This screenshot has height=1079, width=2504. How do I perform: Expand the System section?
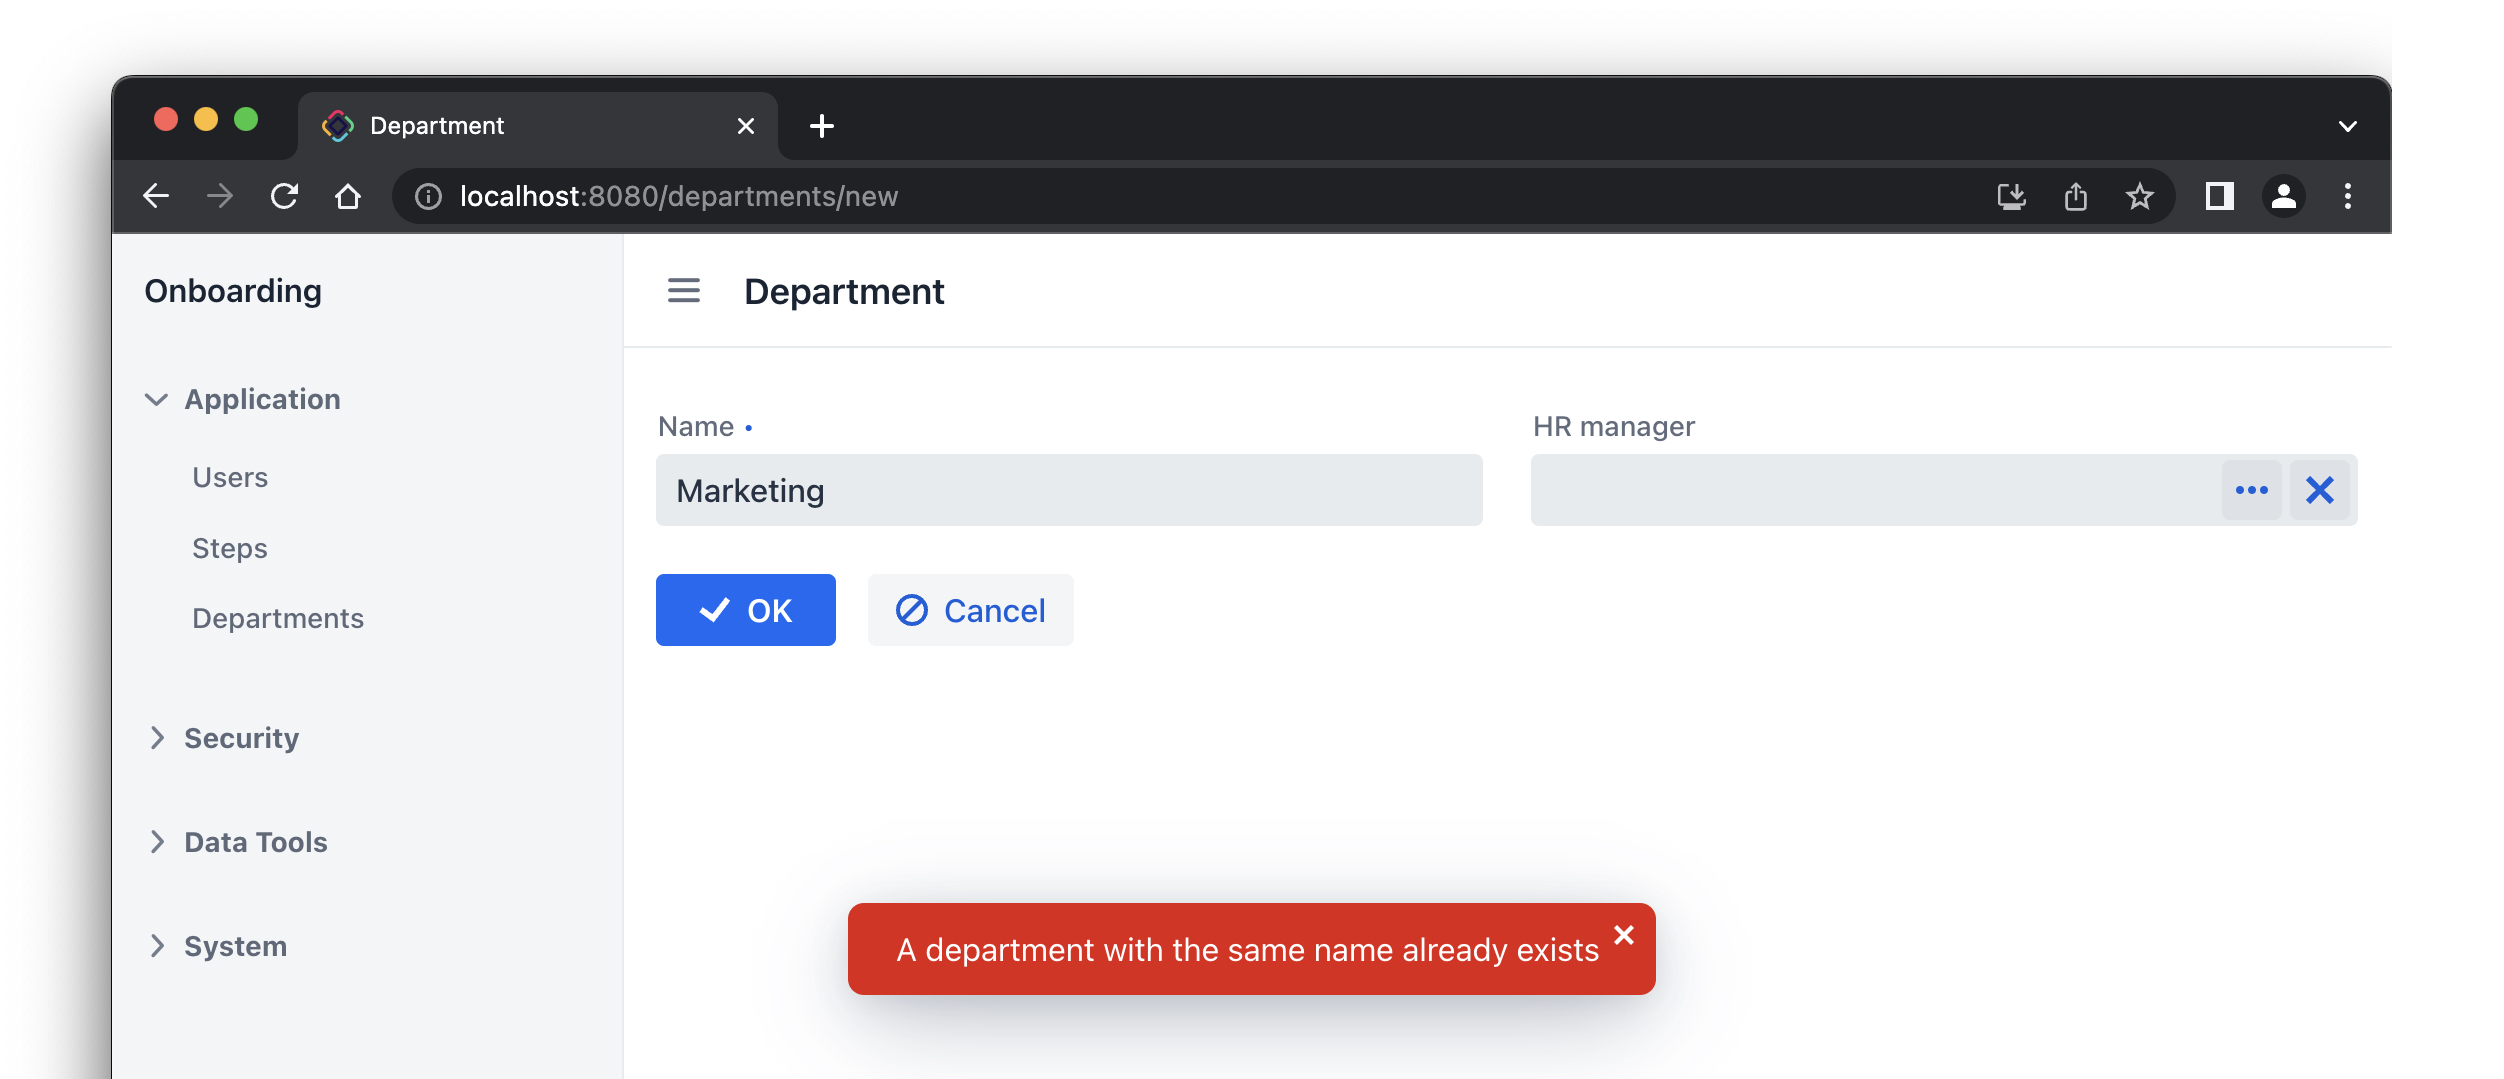point(233,946)
